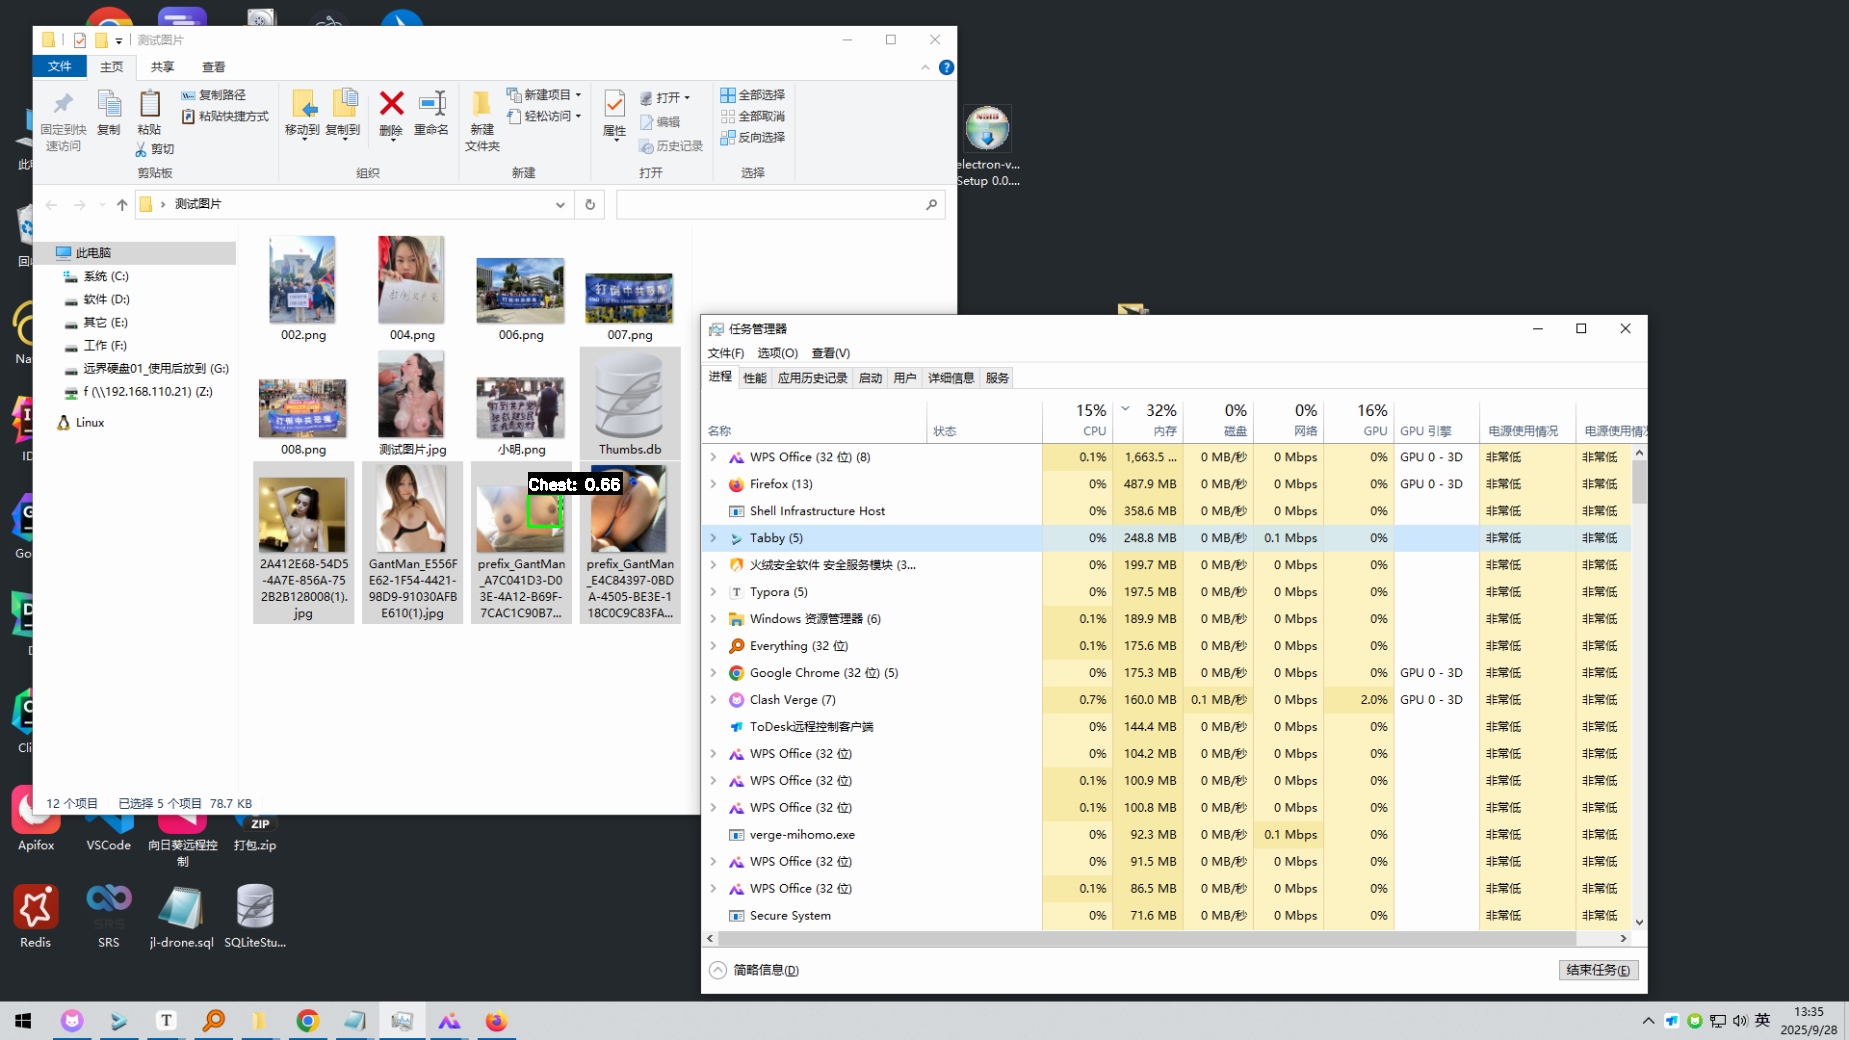Expand the Firefox (13) process group
This screenshot has width=1849, height=1040.
713,484
